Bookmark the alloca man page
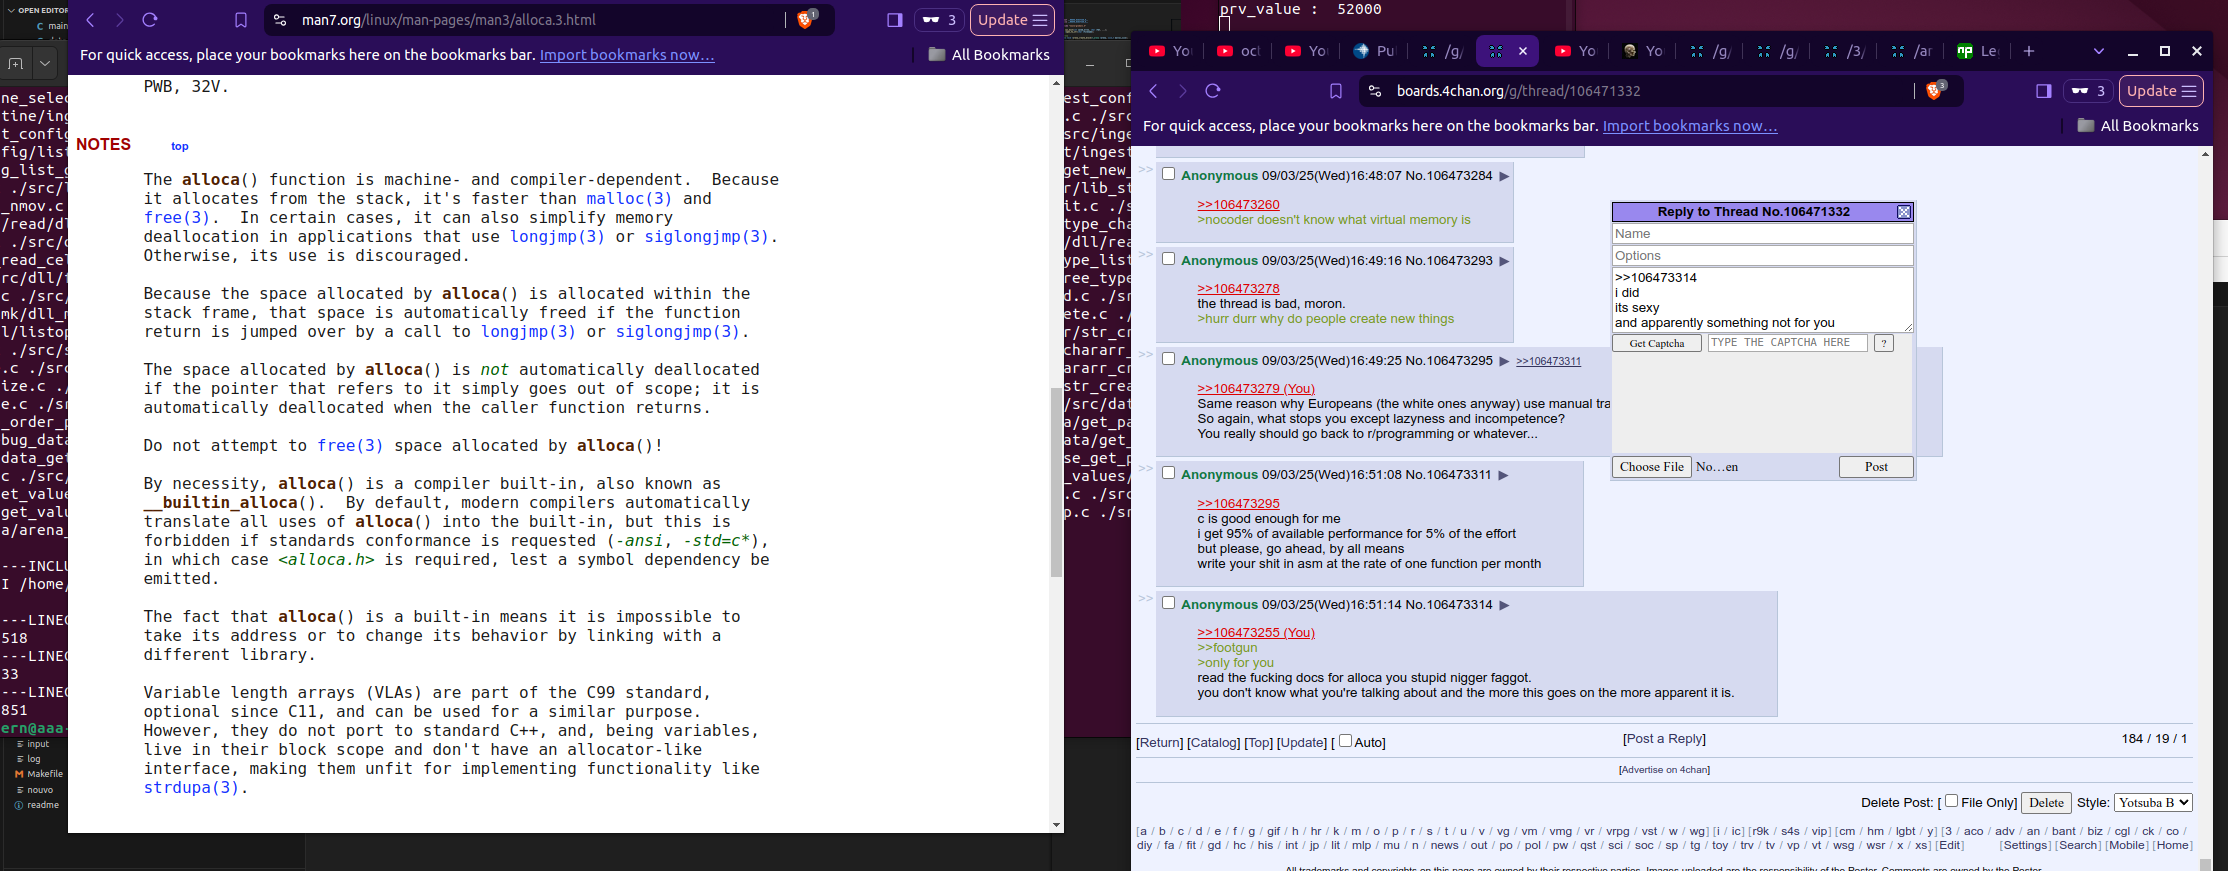The height and width of the screenshot is (871, 2228). [x=241, y=20]
